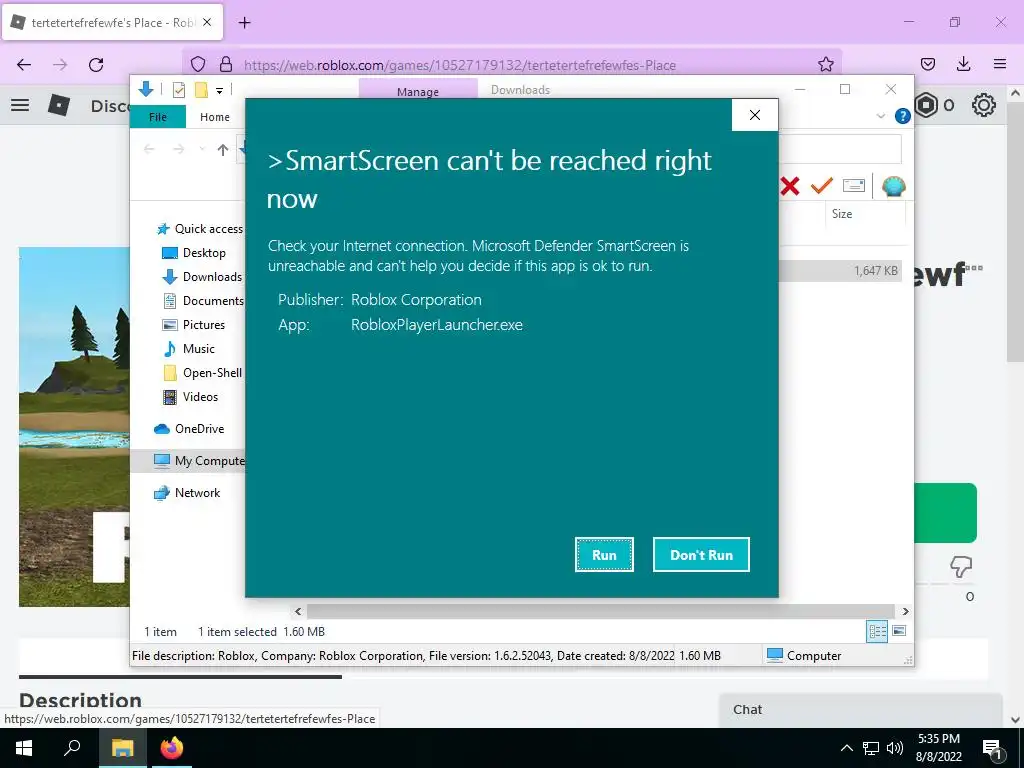Click the orange checkmark properties icon
The width and height of the screenshot is (1024, 768).
click(x=822, y=186)
